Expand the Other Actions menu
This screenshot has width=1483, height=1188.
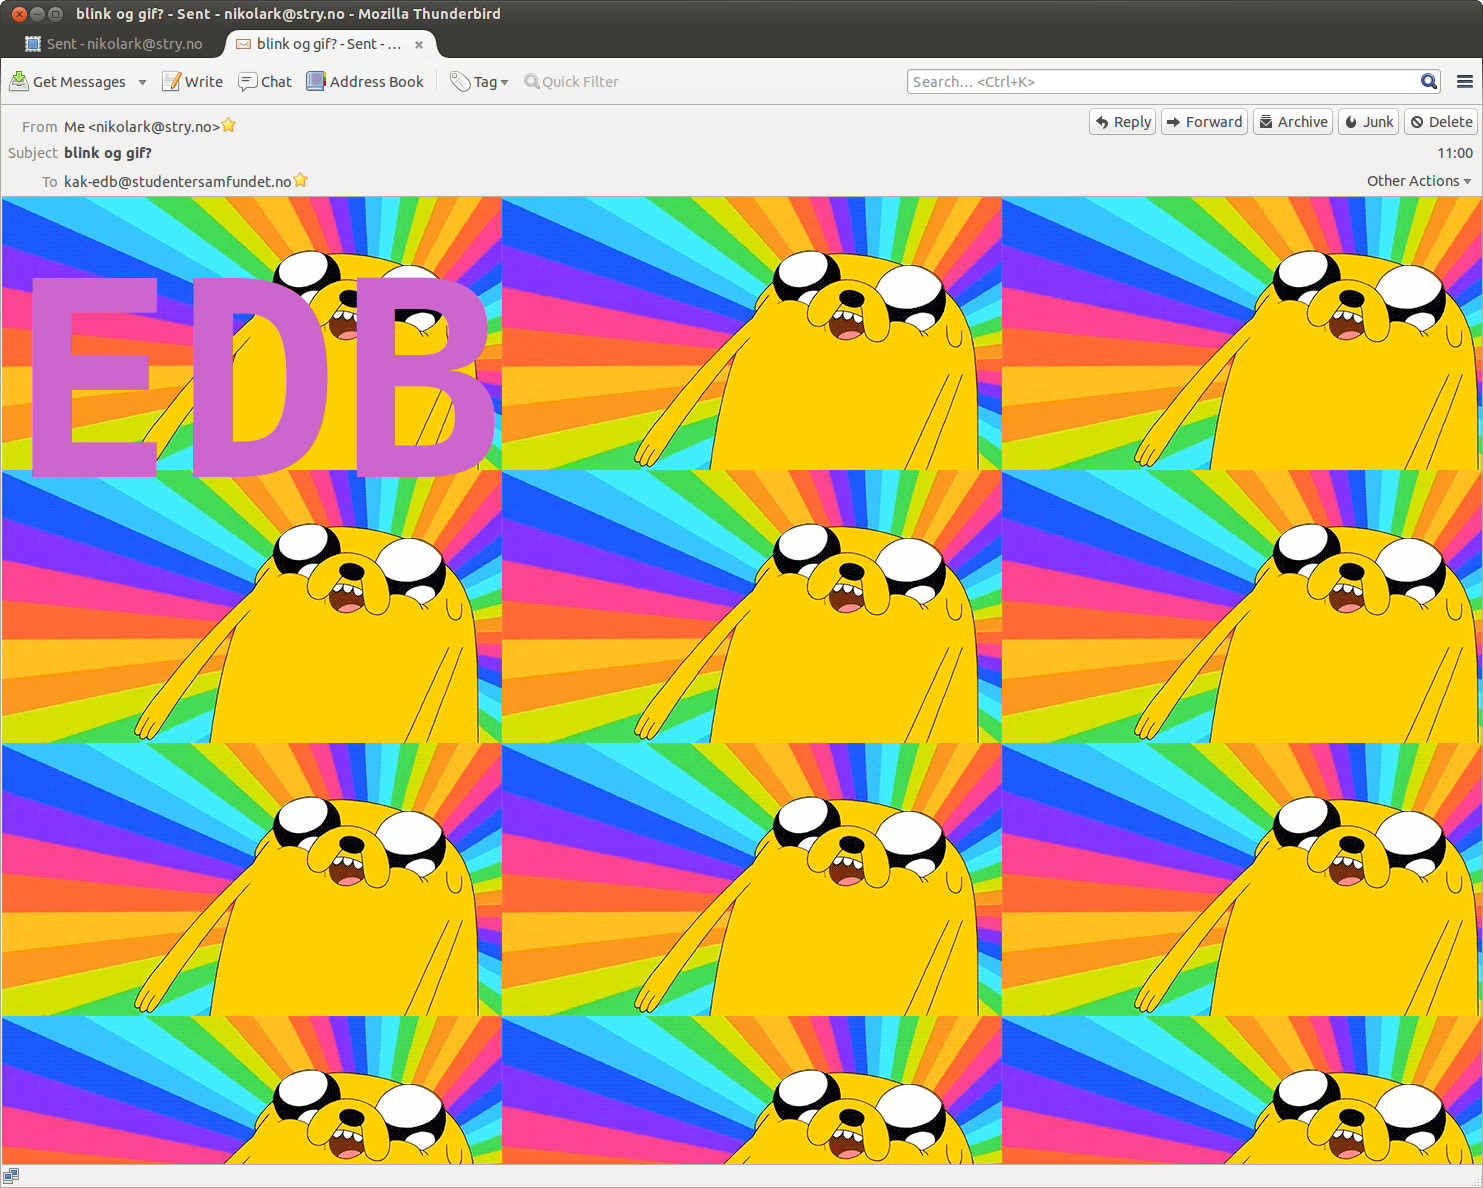point(1418,181)
